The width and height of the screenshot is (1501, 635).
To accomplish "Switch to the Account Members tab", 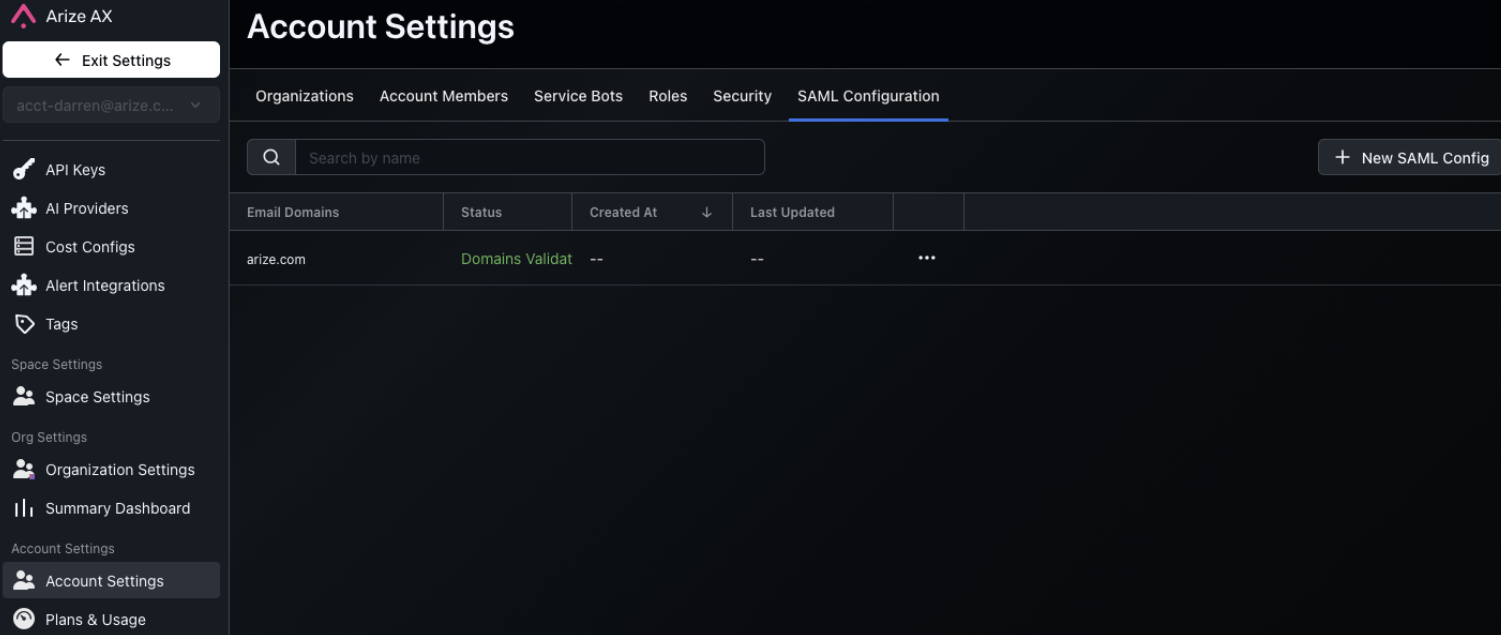I will pyautogui.click(x=444, y=96).
